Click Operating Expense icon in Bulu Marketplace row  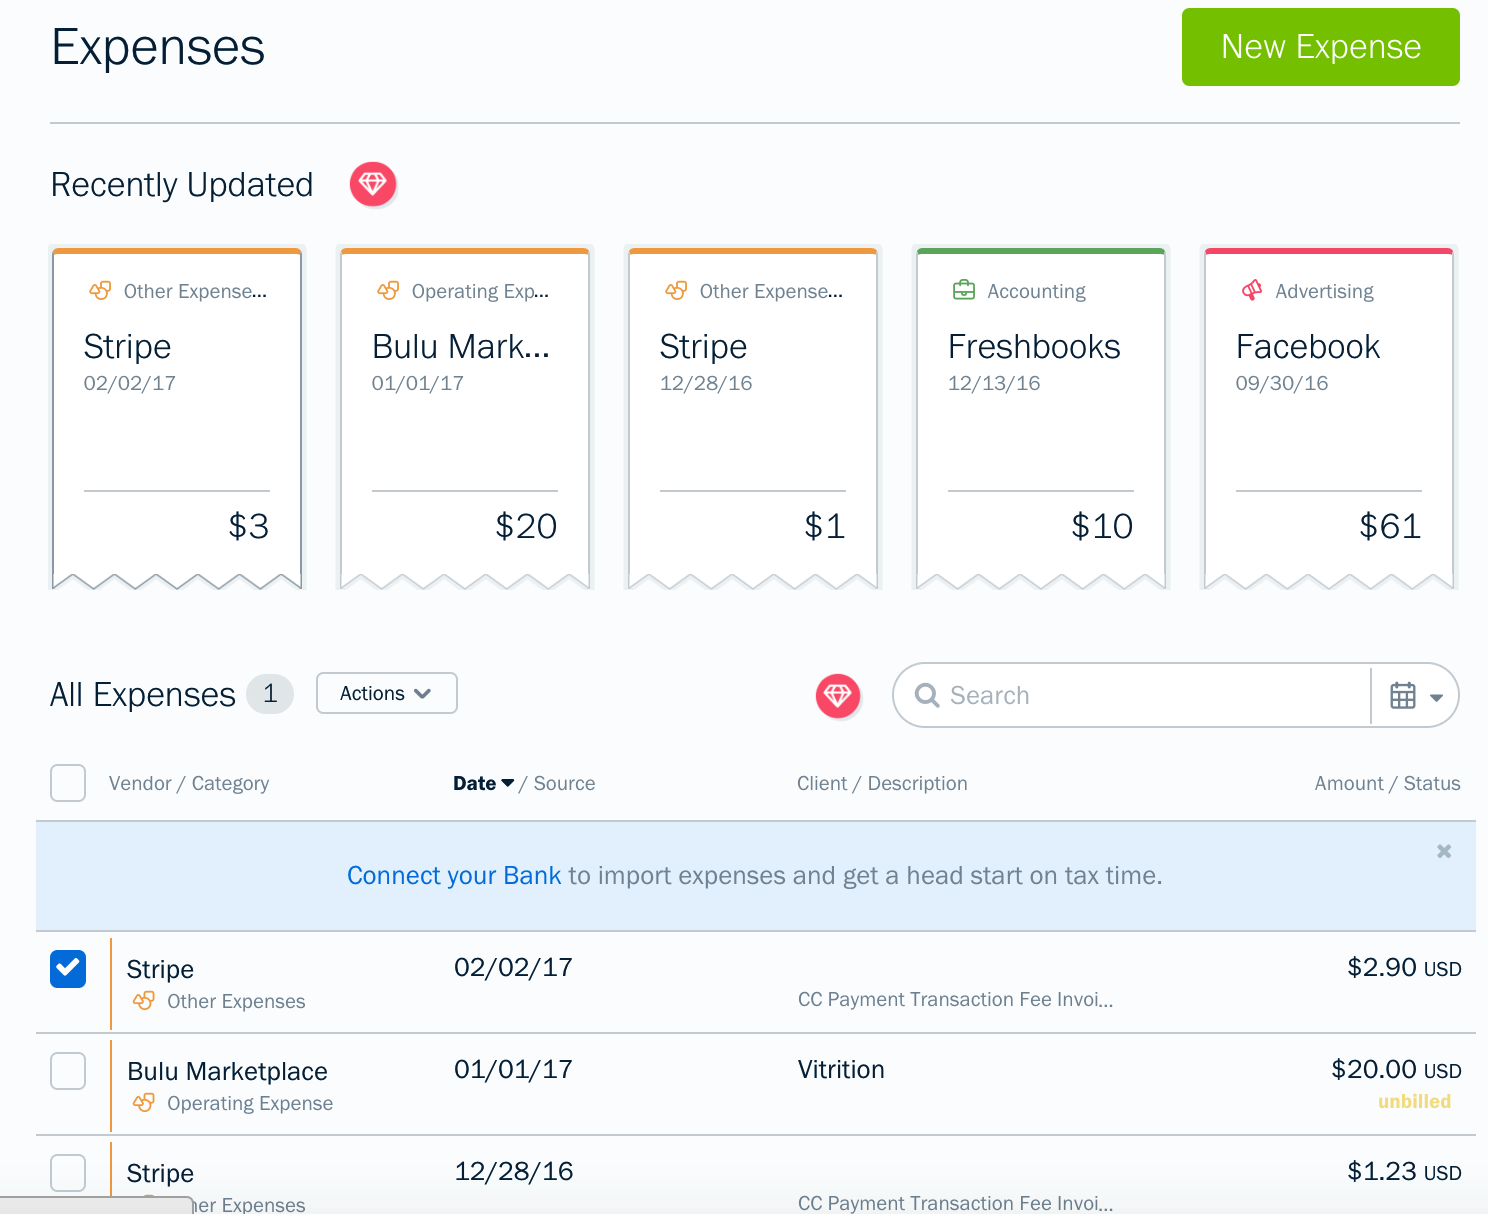tap(144, 1103)
